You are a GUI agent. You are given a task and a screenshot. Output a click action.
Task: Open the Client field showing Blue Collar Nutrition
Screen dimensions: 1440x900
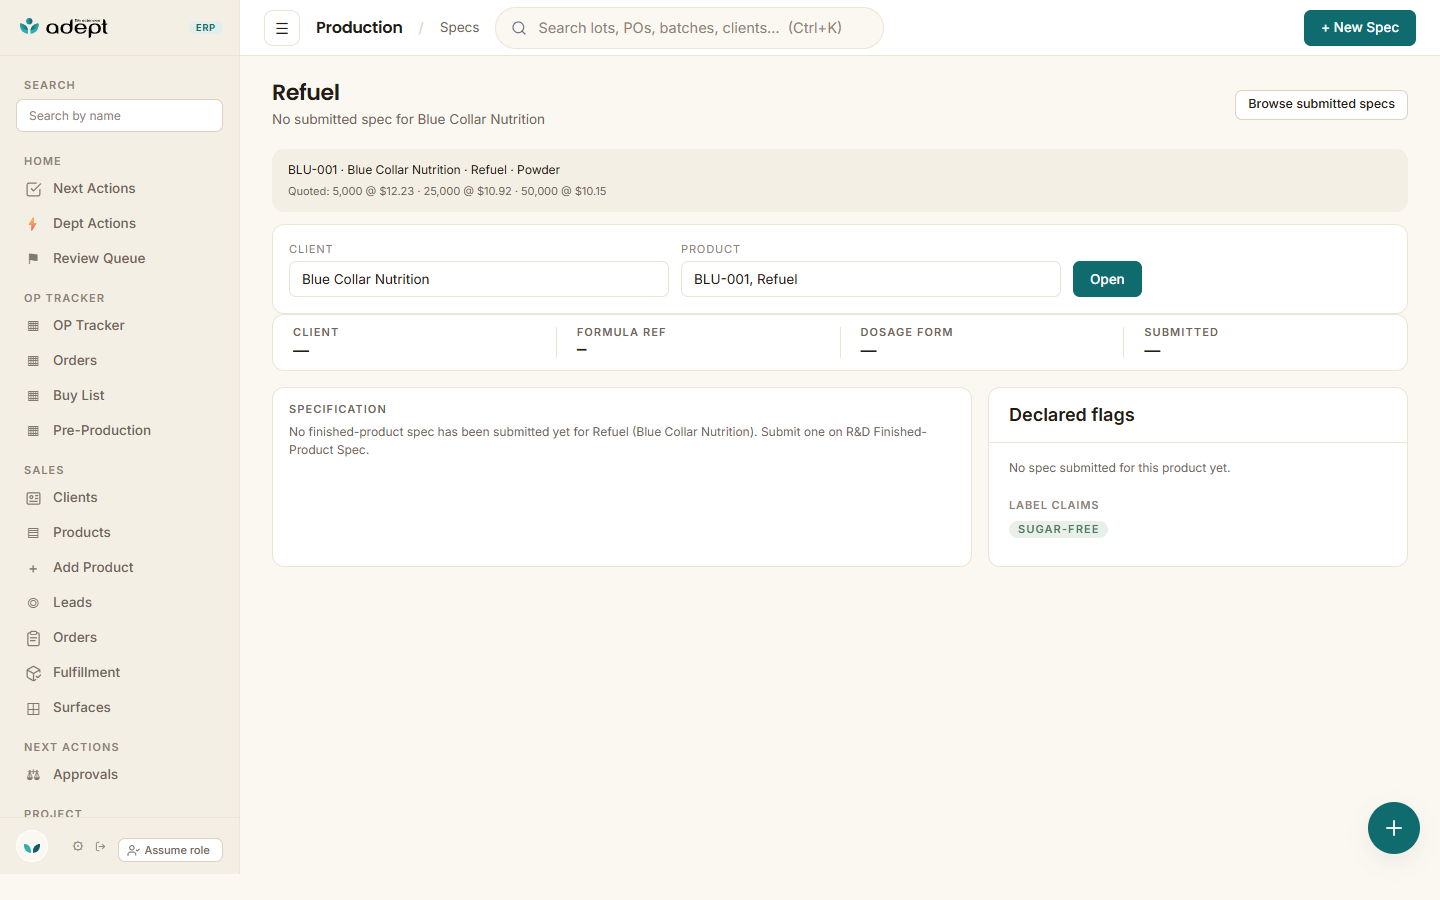[479, 279]
